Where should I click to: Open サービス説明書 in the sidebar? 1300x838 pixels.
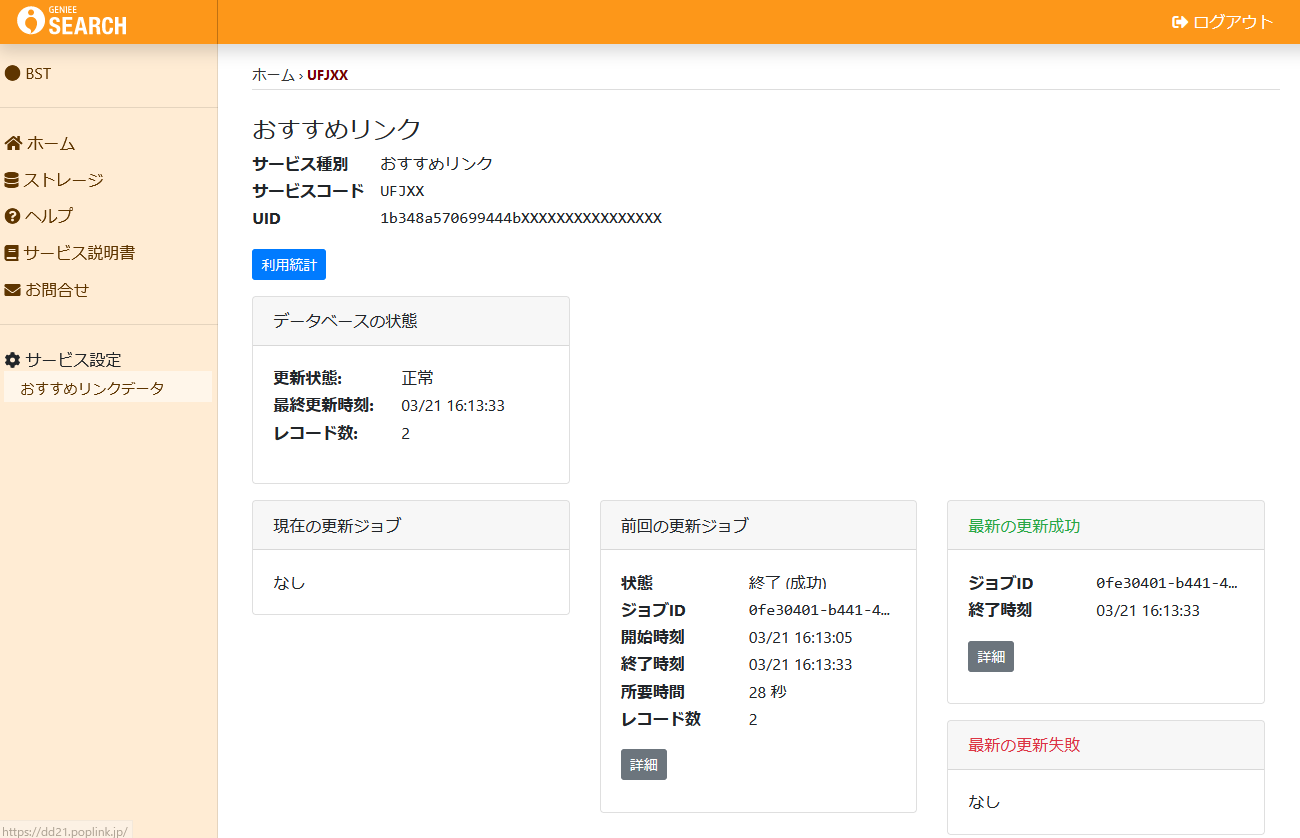(x=70, y=253)
